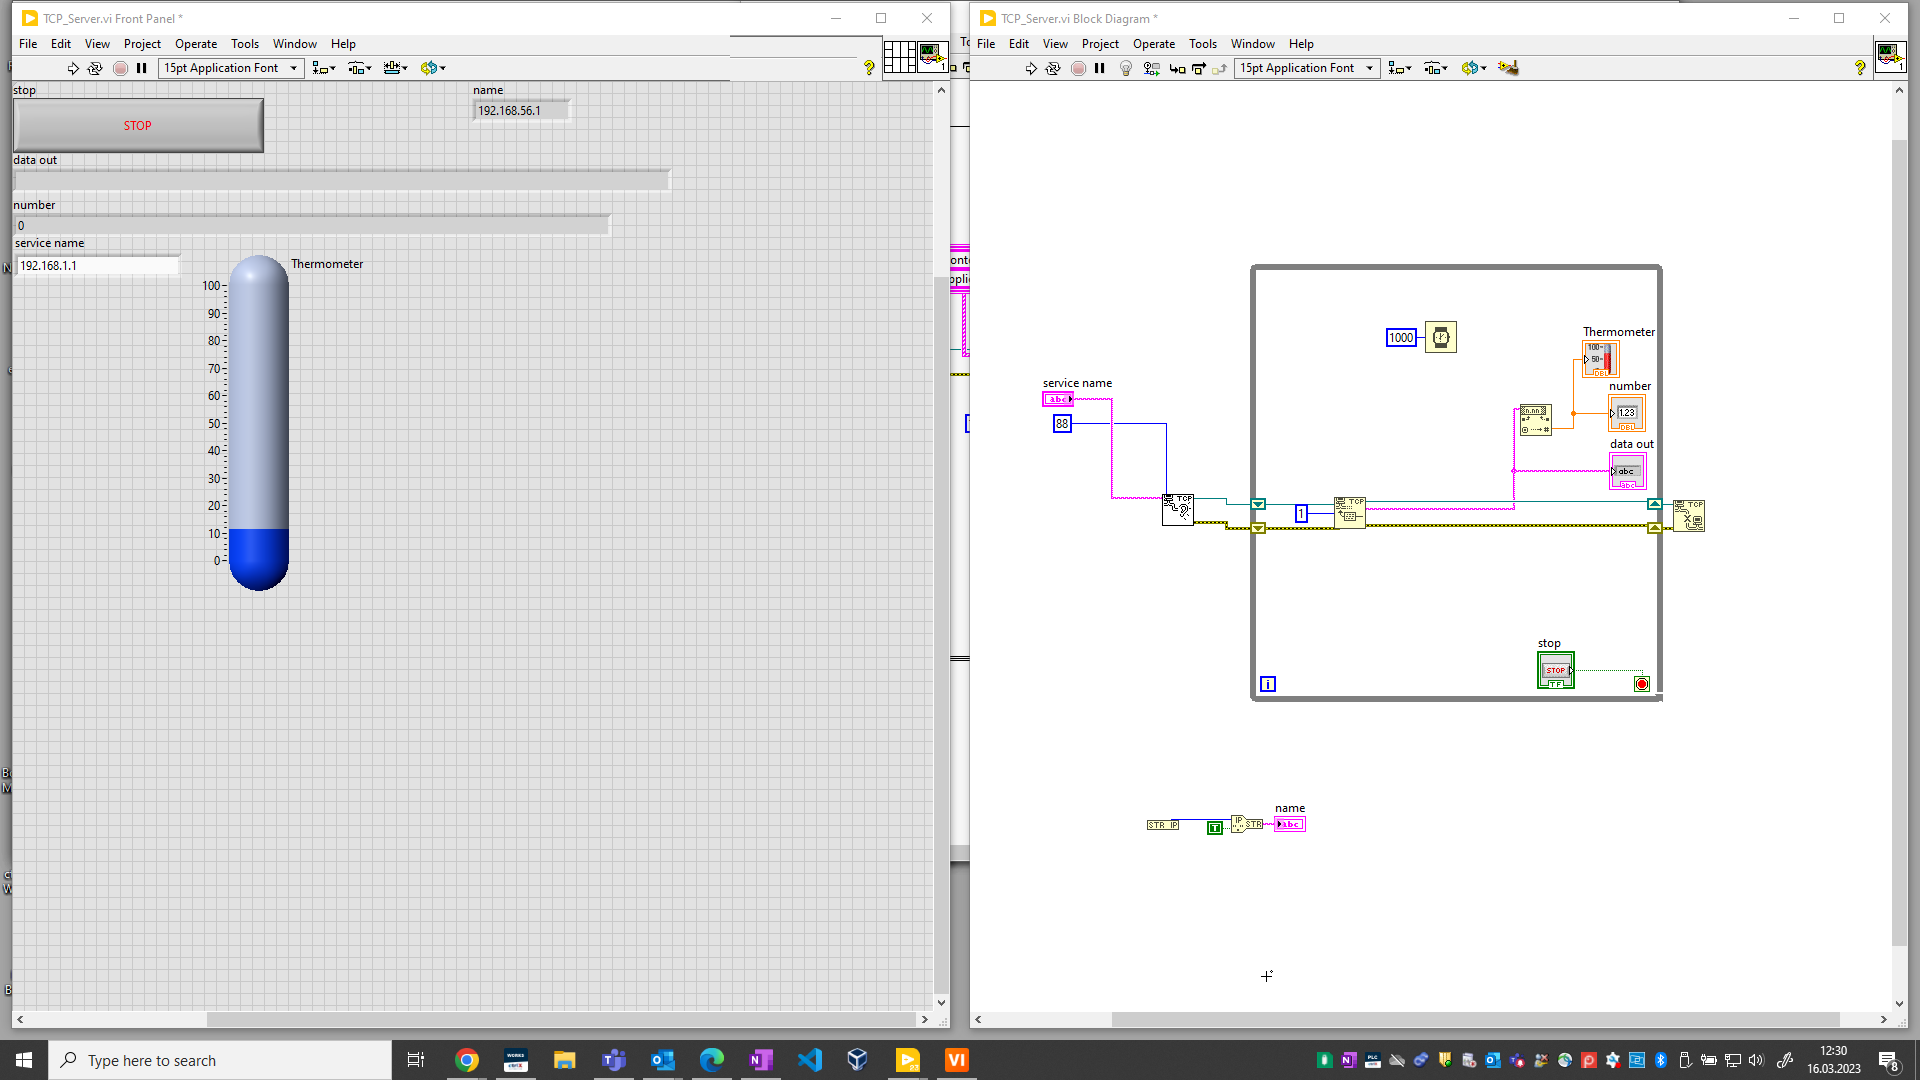Click the TCP Create Listener node
This screenshot has height=1080, width=1920.
pos(1178,509)
